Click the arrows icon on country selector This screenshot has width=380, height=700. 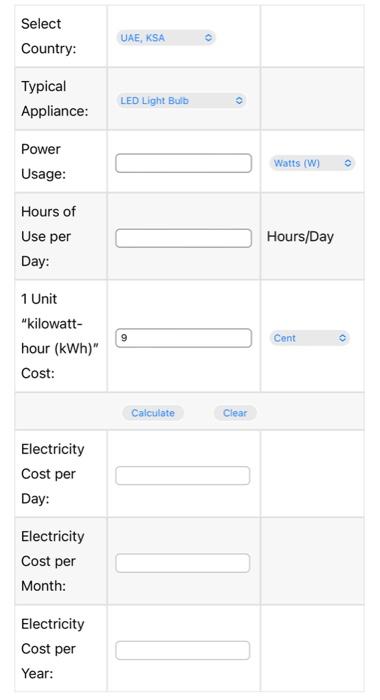tap(208, 38)
